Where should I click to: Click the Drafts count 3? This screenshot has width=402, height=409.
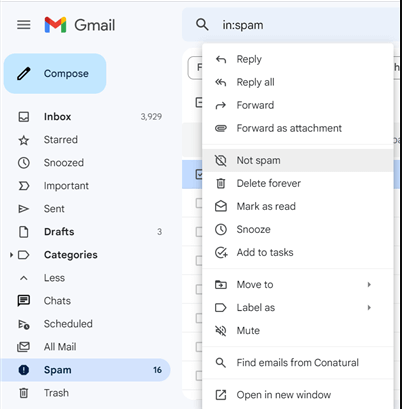[x=159, y=232]
